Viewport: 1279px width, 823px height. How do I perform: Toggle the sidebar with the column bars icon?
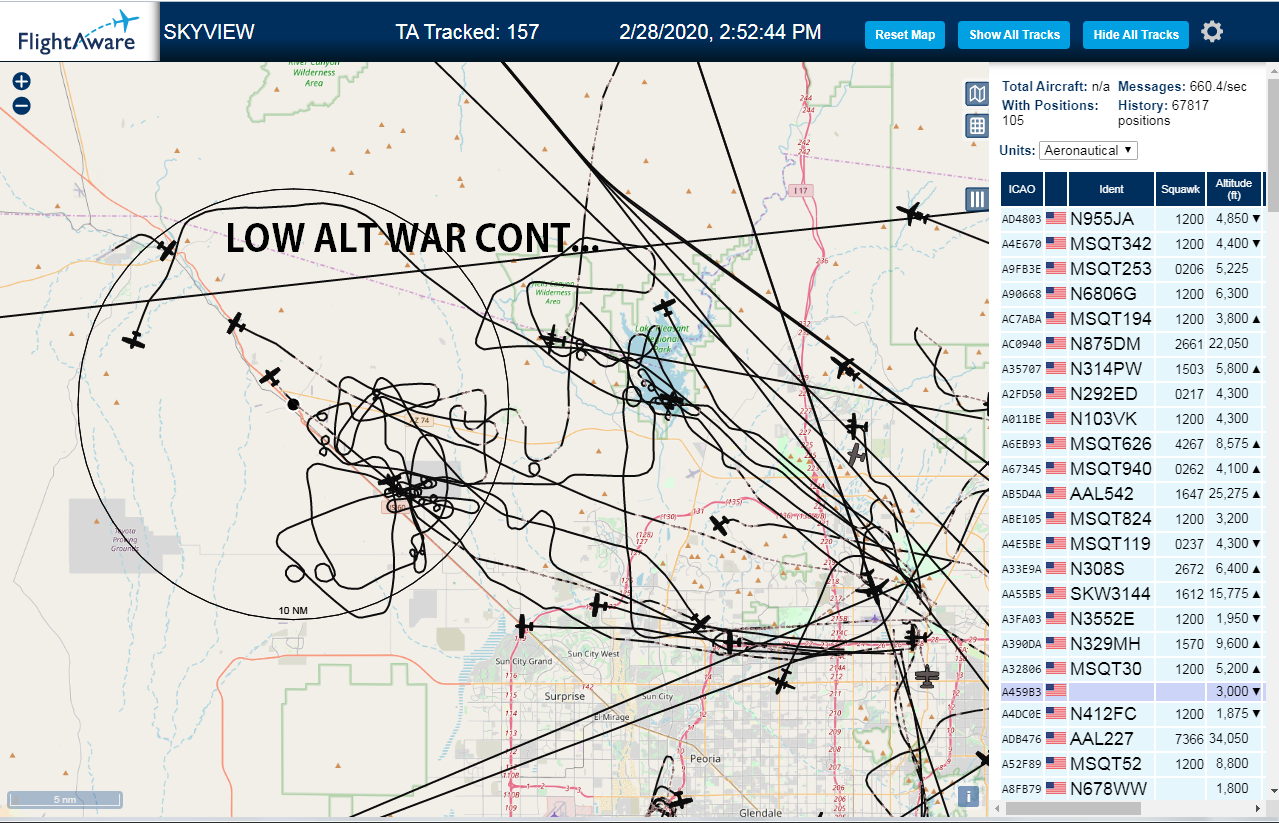click(x=977, y=198)
